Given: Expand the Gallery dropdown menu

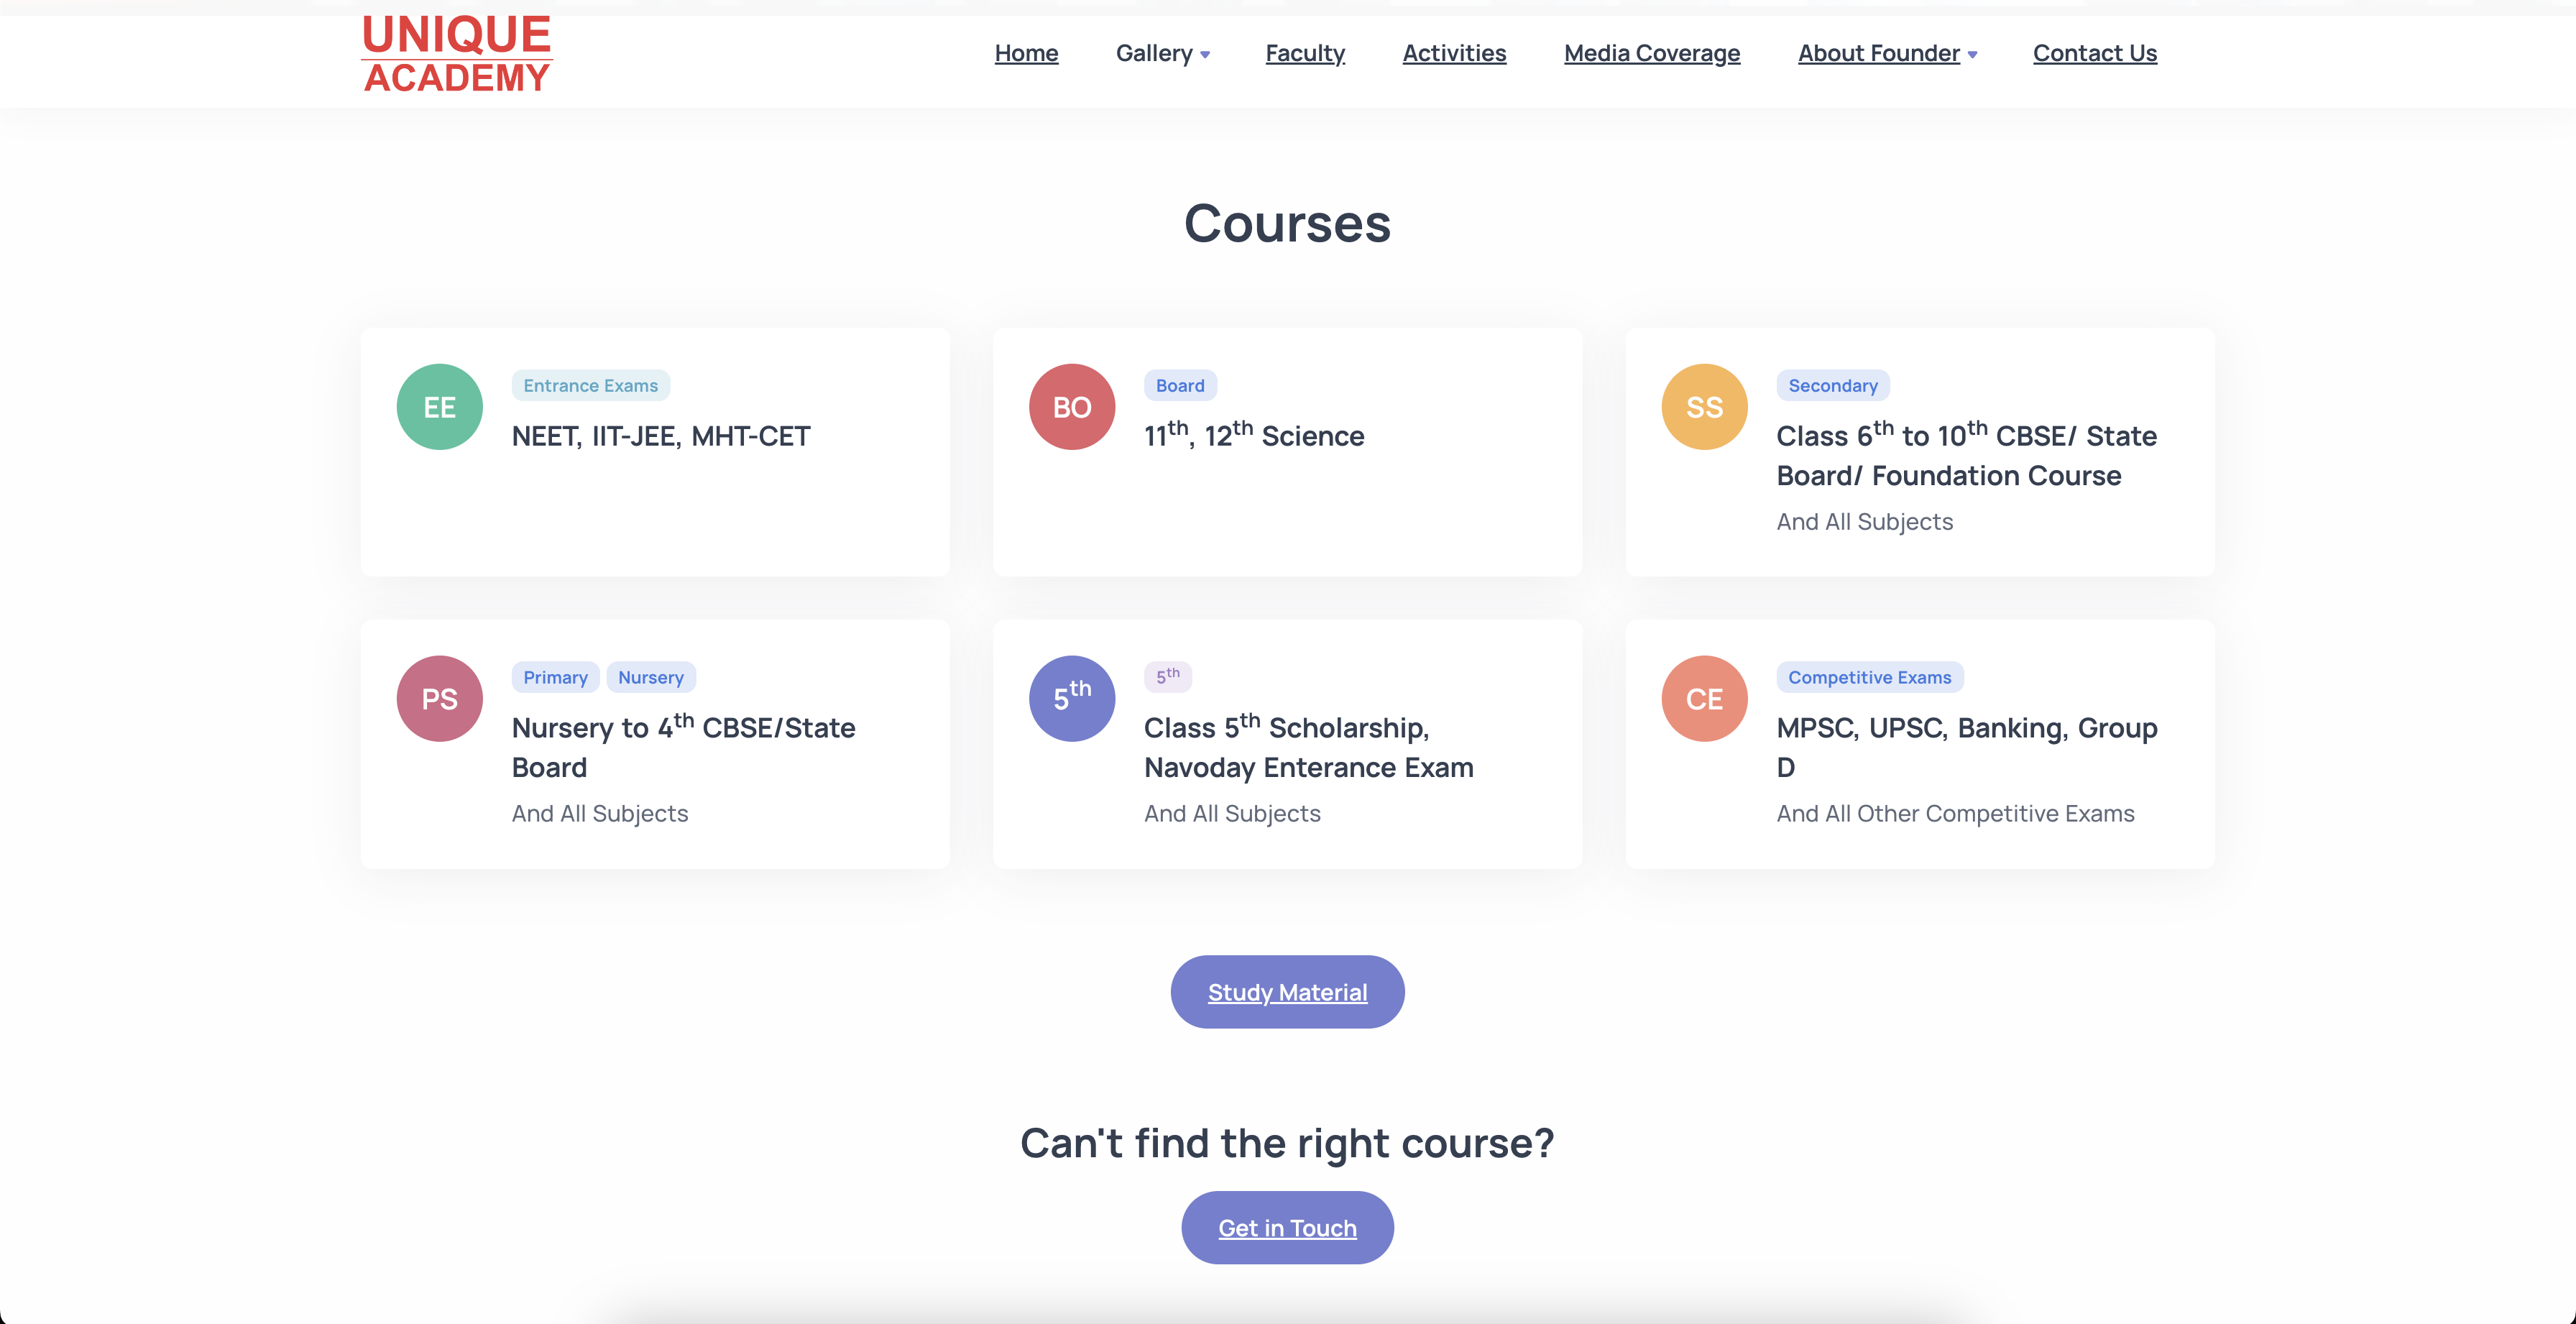Looking at the screenshot, I should pos(1162,54).
